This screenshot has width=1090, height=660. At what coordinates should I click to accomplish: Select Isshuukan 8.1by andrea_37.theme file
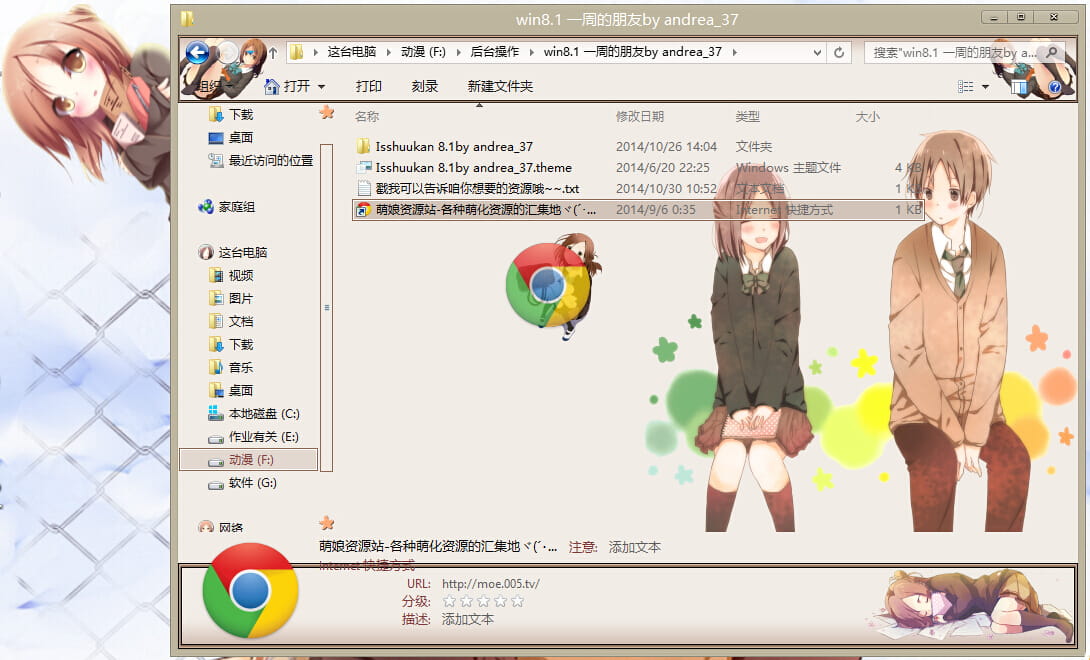[x=473, y=168]
